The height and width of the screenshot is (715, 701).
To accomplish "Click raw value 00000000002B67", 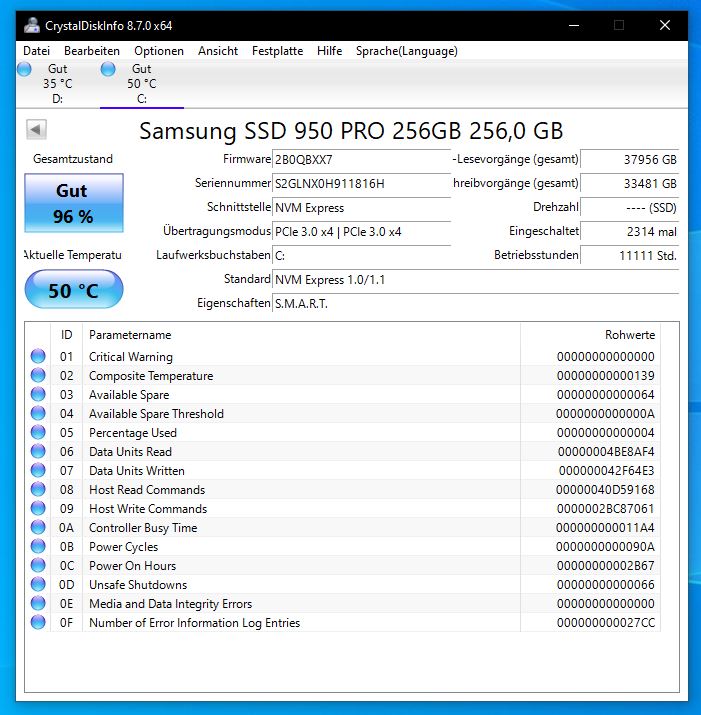I will pos(606,566).
